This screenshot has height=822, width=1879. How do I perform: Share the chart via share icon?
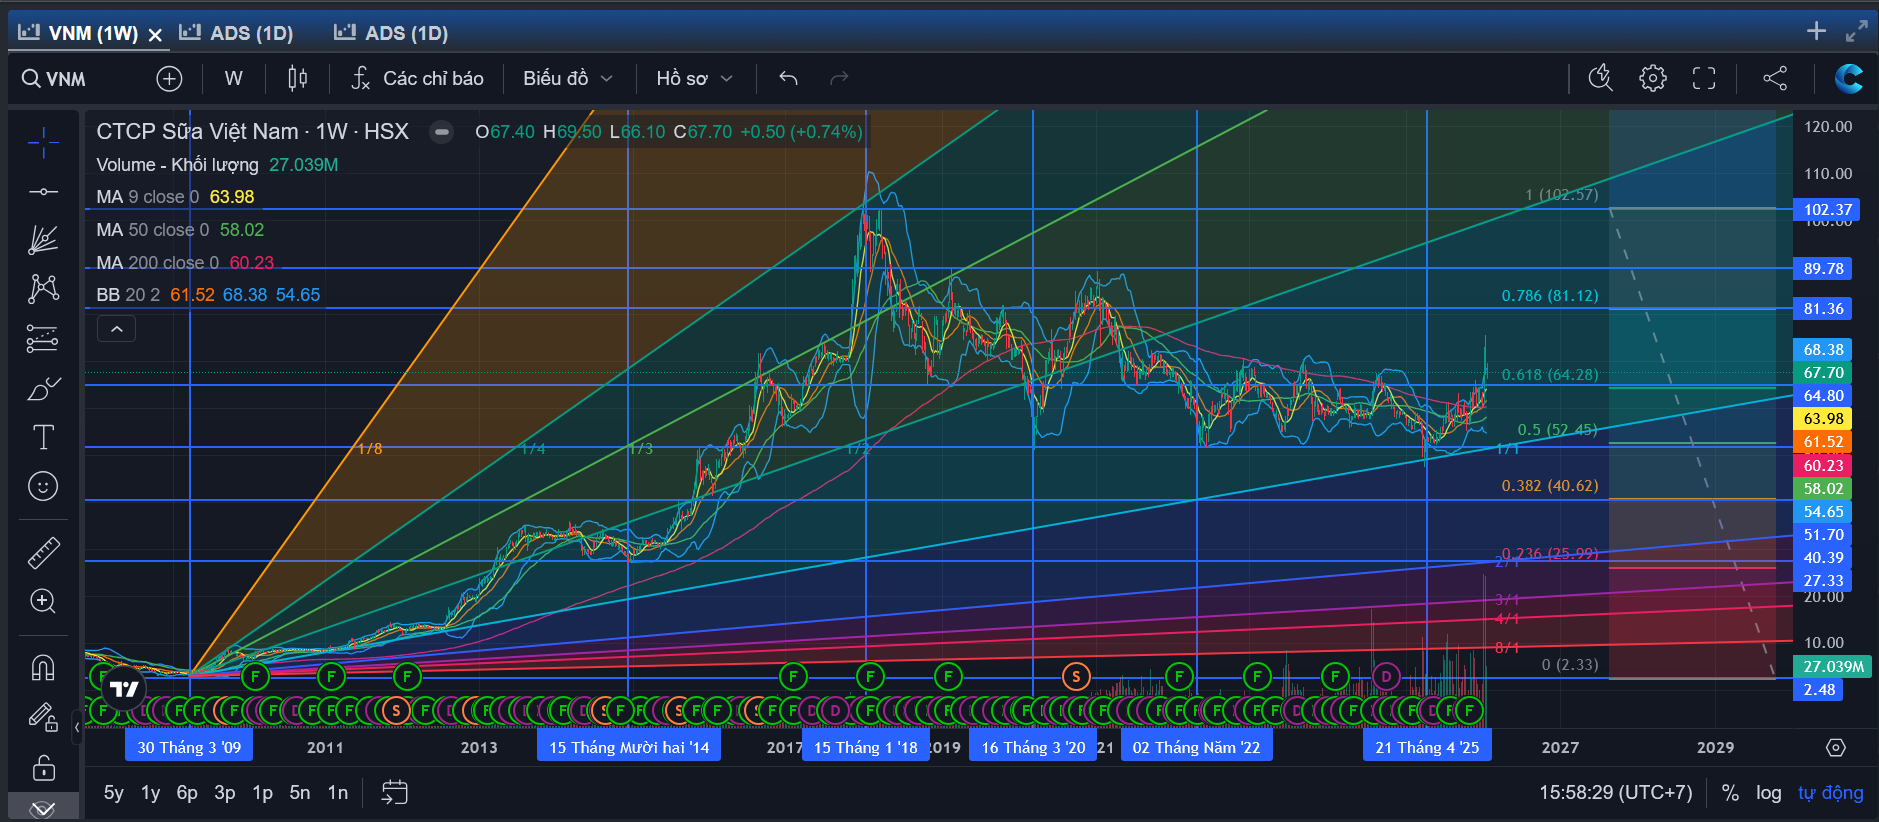pyautogui.click(x=1775, y=78)
